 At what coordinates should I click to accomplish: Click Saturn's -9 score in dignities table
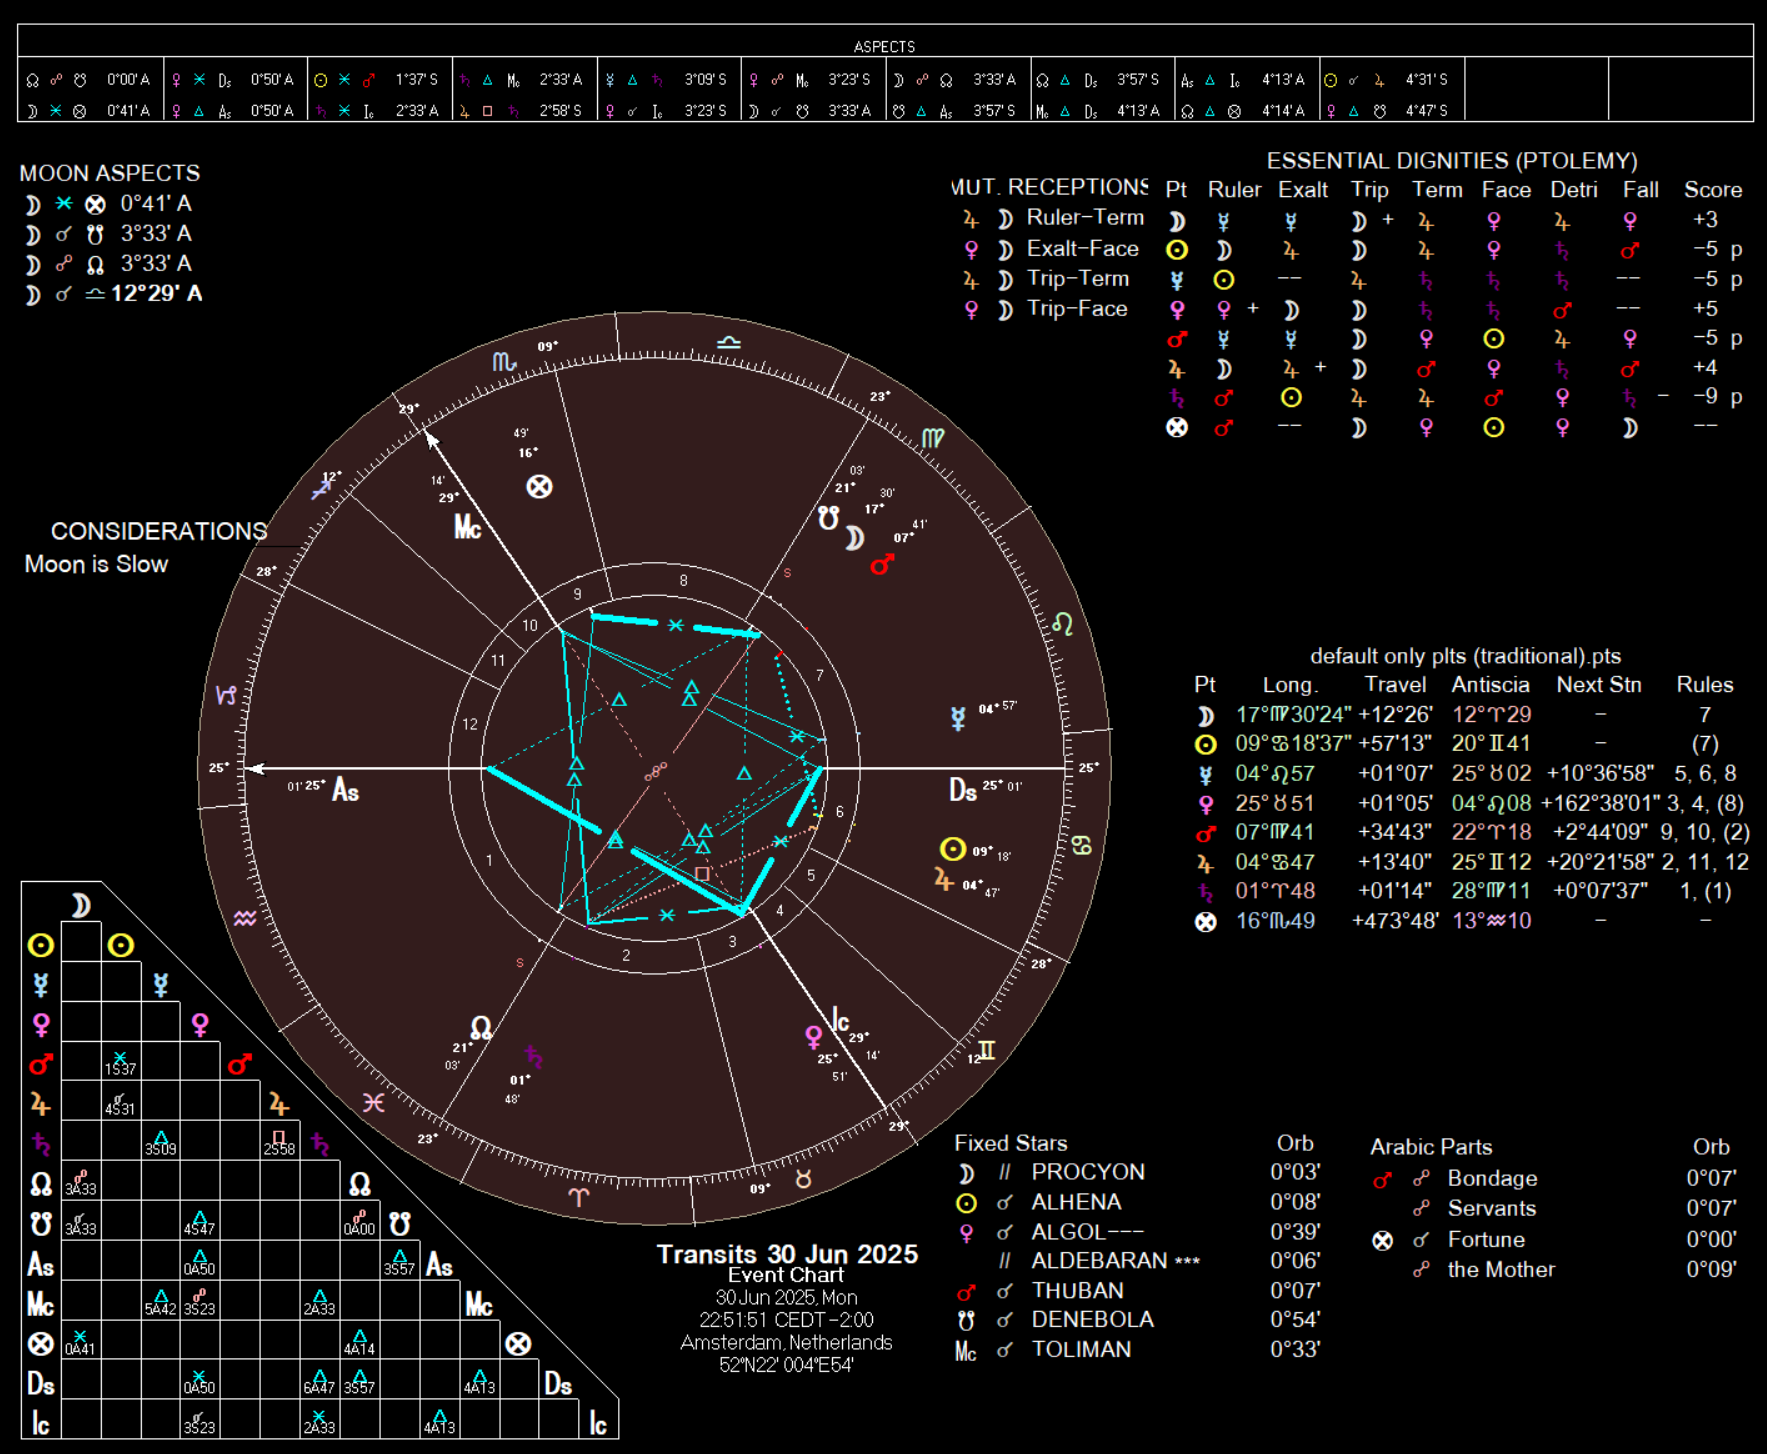(1705, 397)
